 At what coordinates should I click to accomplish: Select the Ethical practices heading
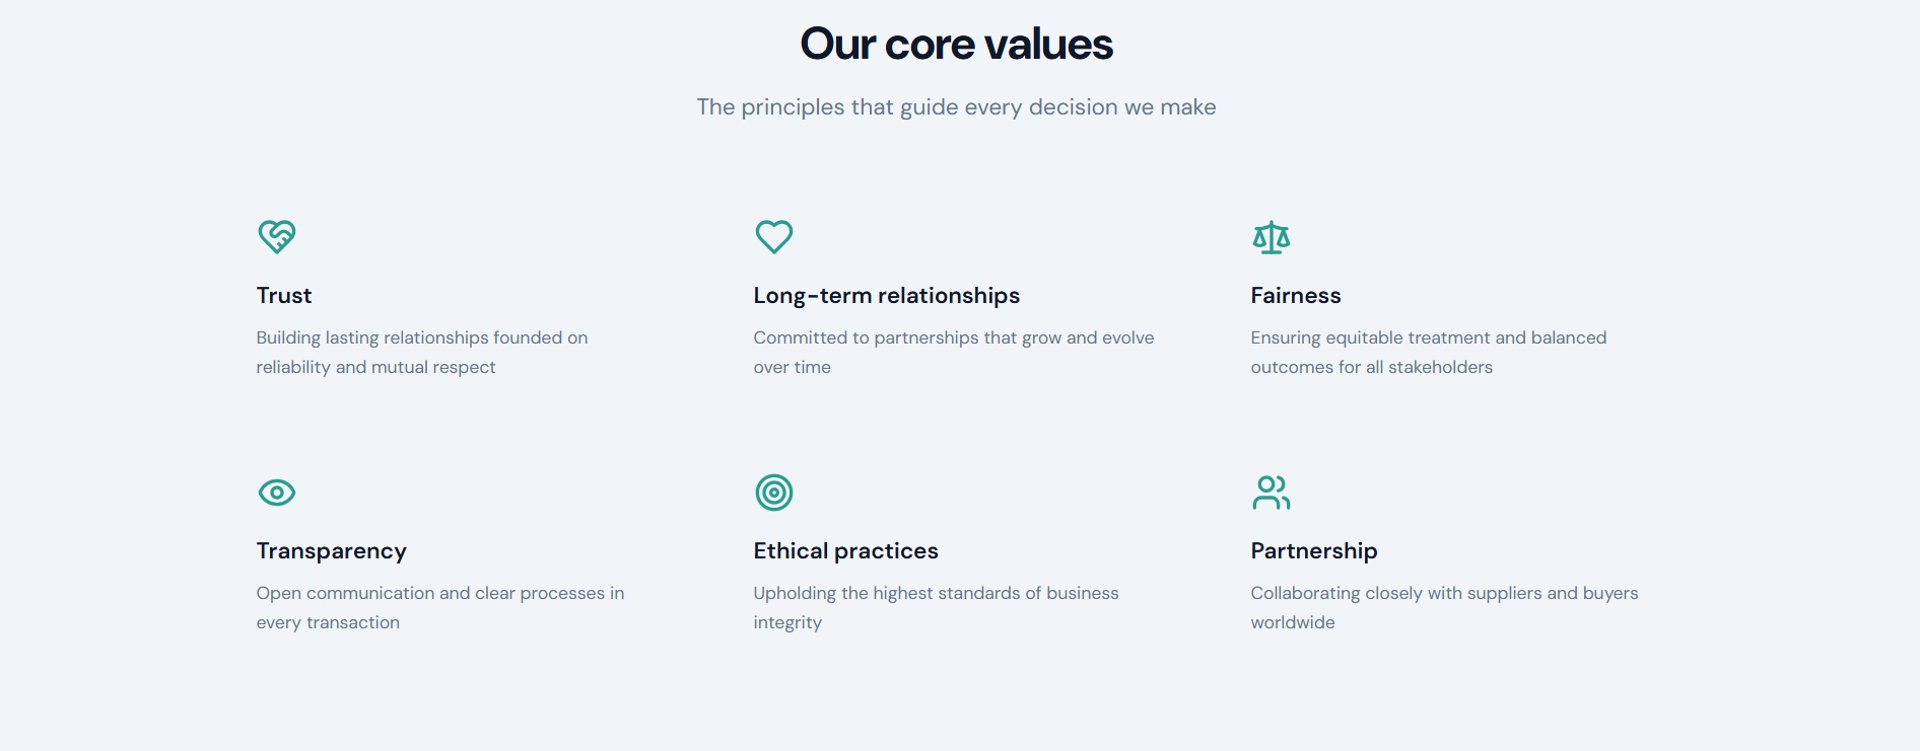(845, 551)
